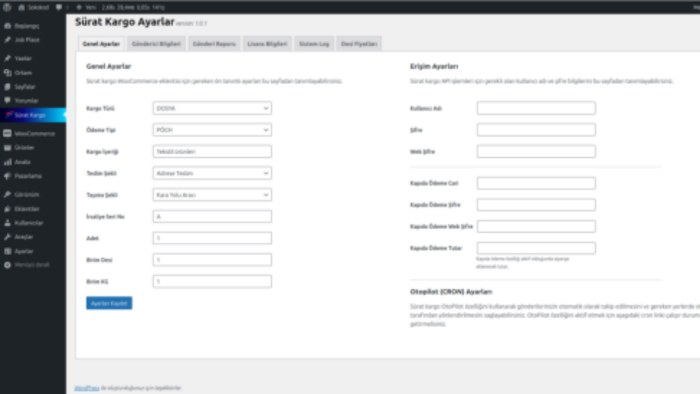Expand the Taşıma Şekli dropdown
700x394 pixels.
[x=212, y=195]
